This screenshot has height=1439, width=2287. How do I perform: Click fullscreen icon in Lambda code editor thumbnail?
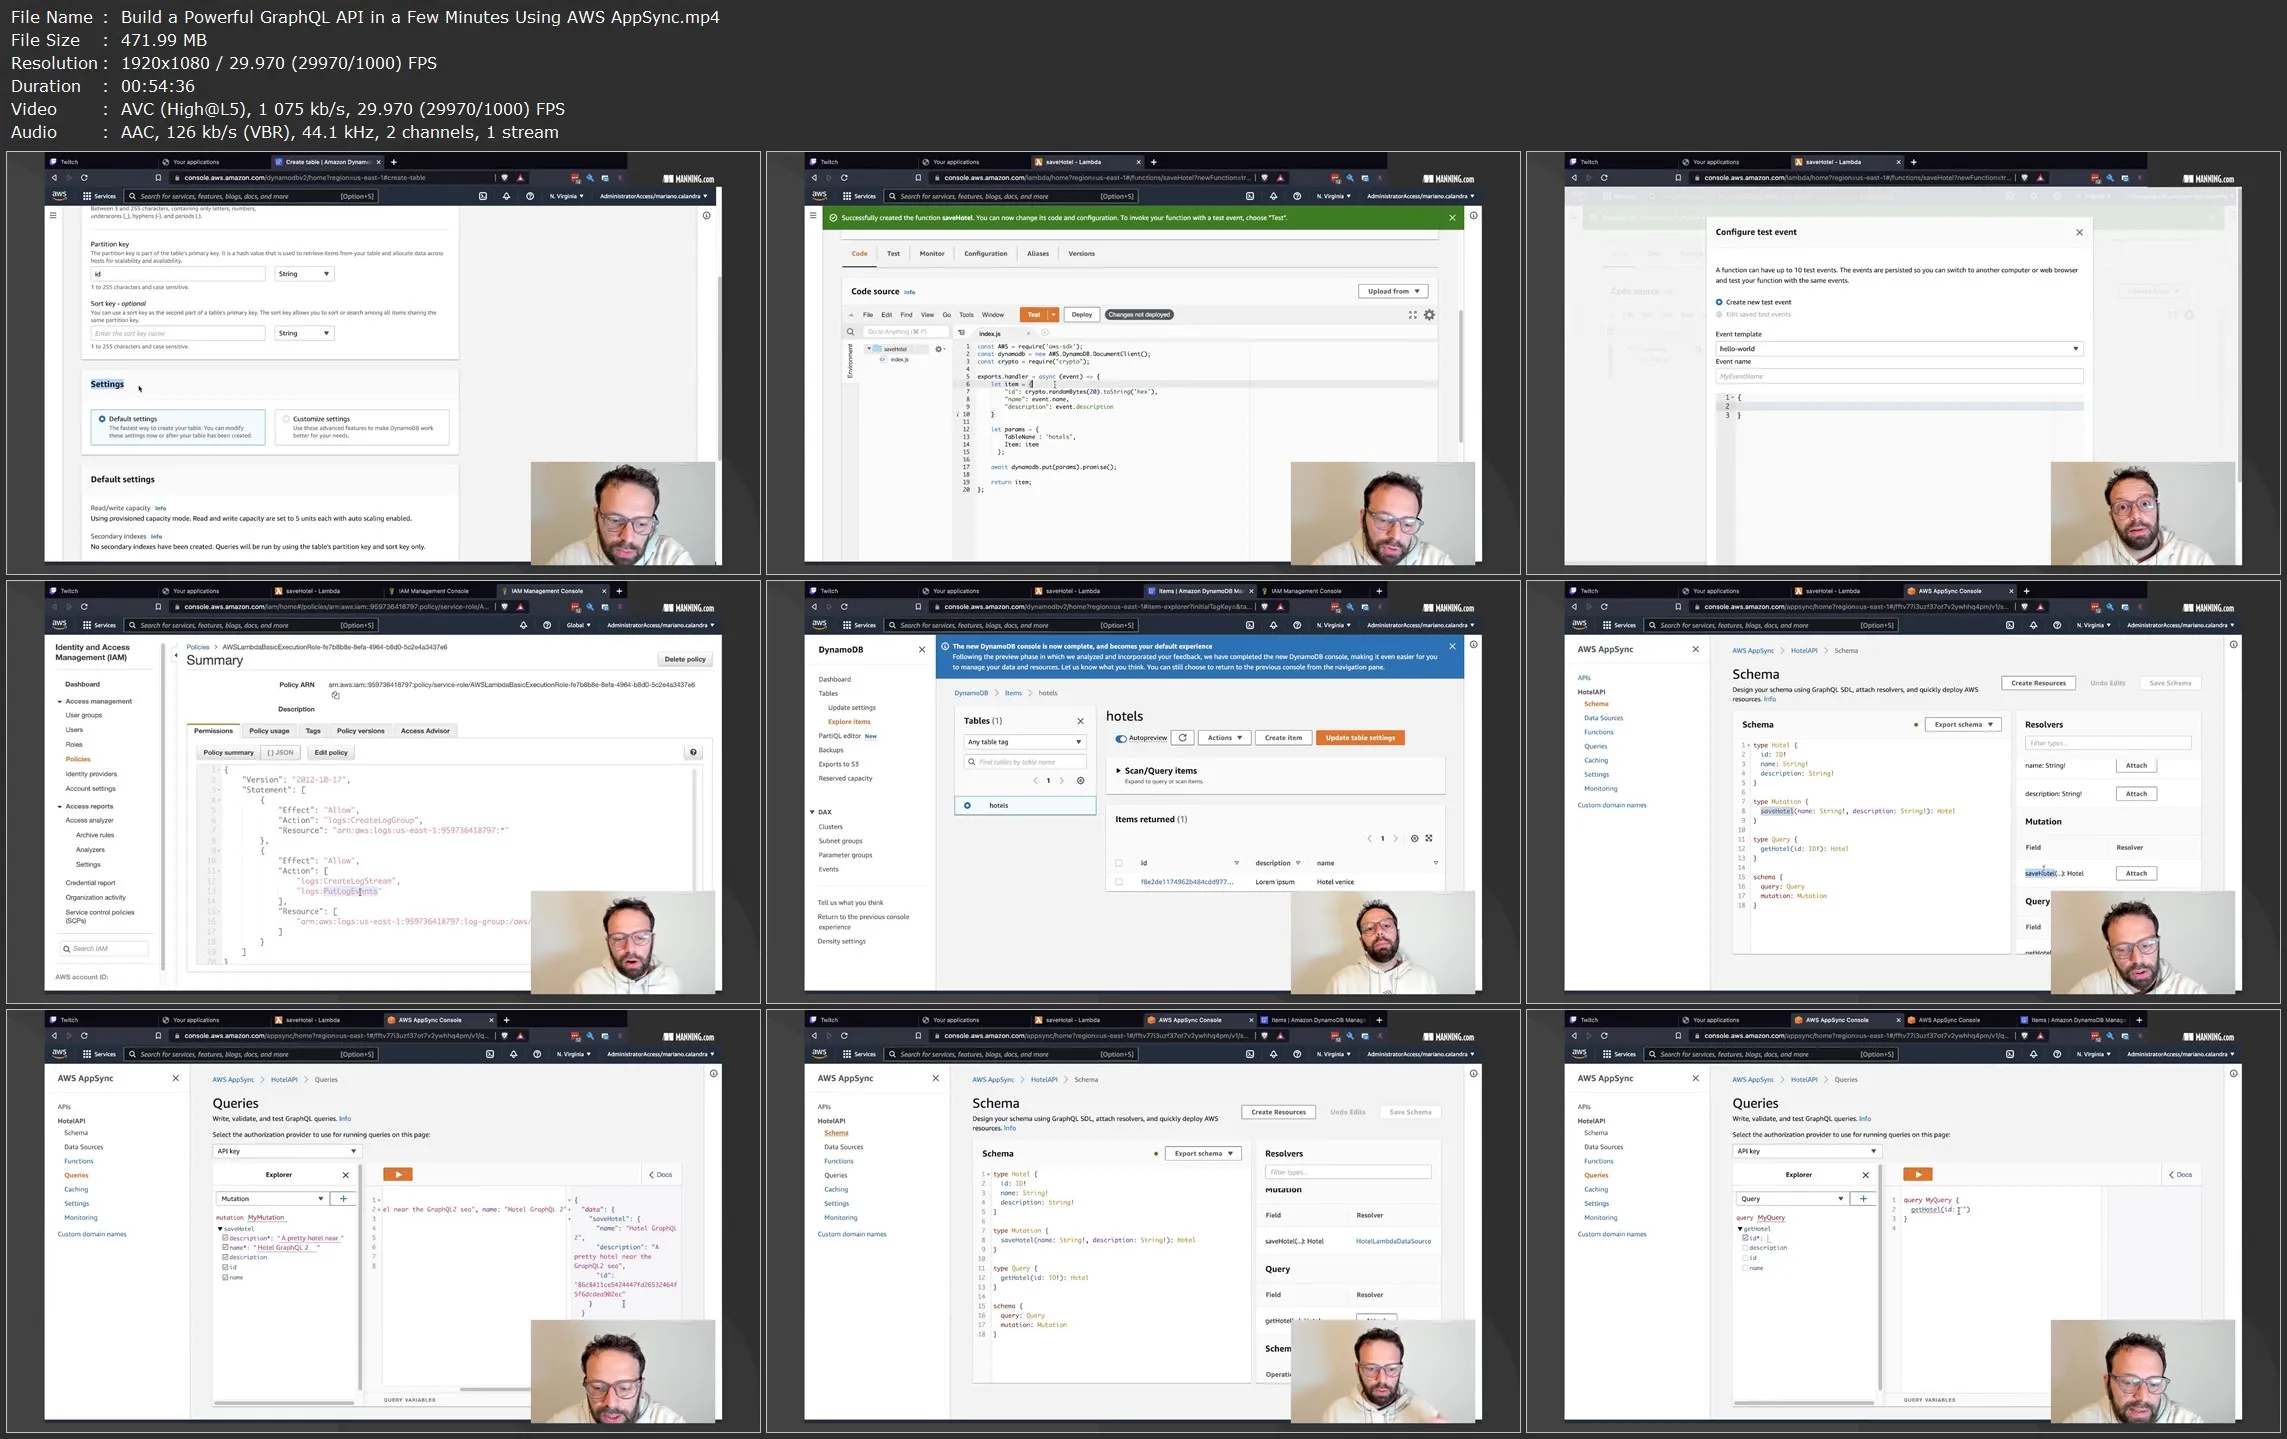pos(1413,315)
